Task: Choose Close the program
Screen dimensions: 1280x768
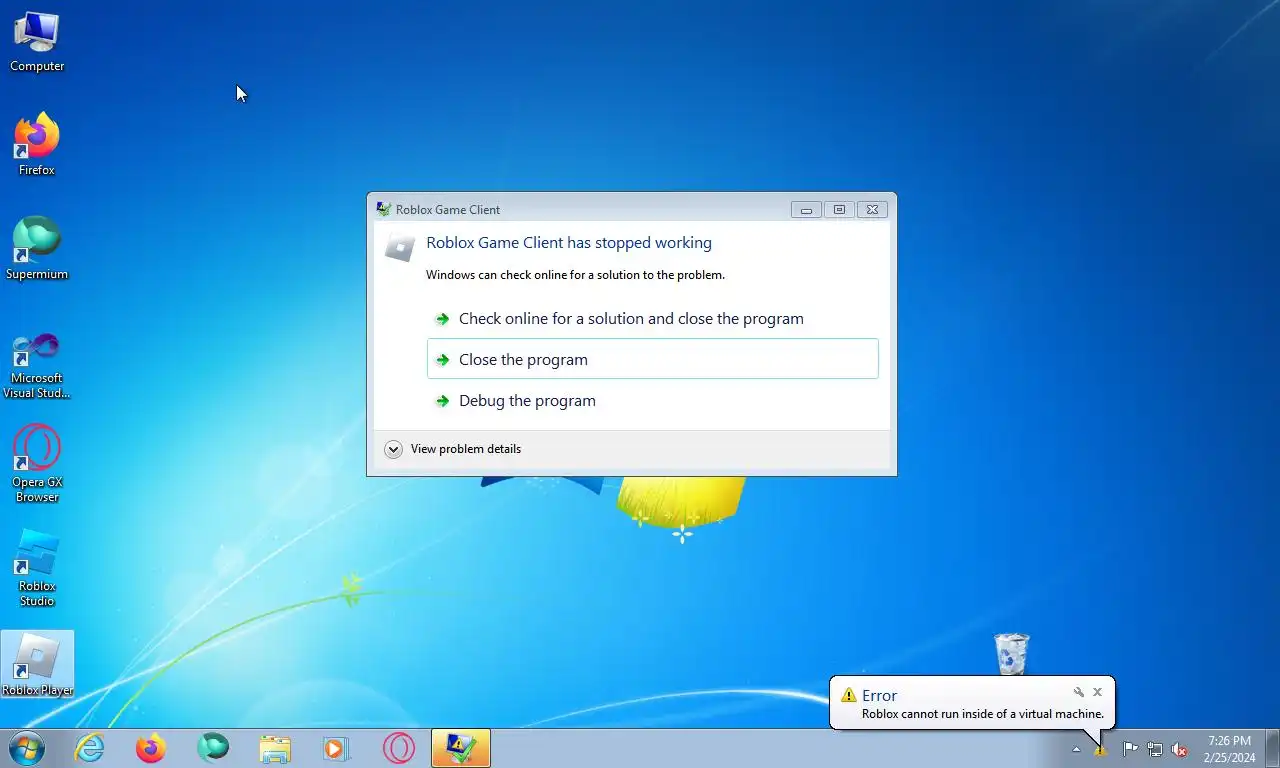Action: click(653, 359)
